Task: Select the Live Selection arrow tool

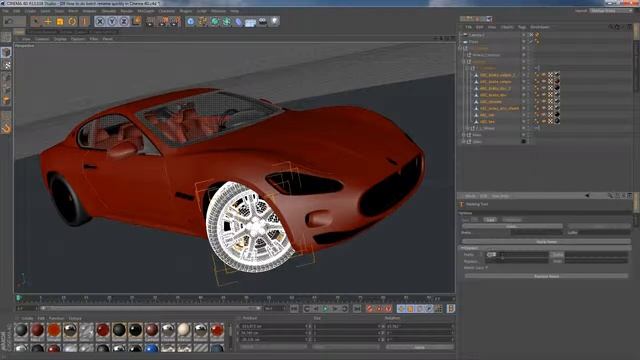Action: point(36,21)
